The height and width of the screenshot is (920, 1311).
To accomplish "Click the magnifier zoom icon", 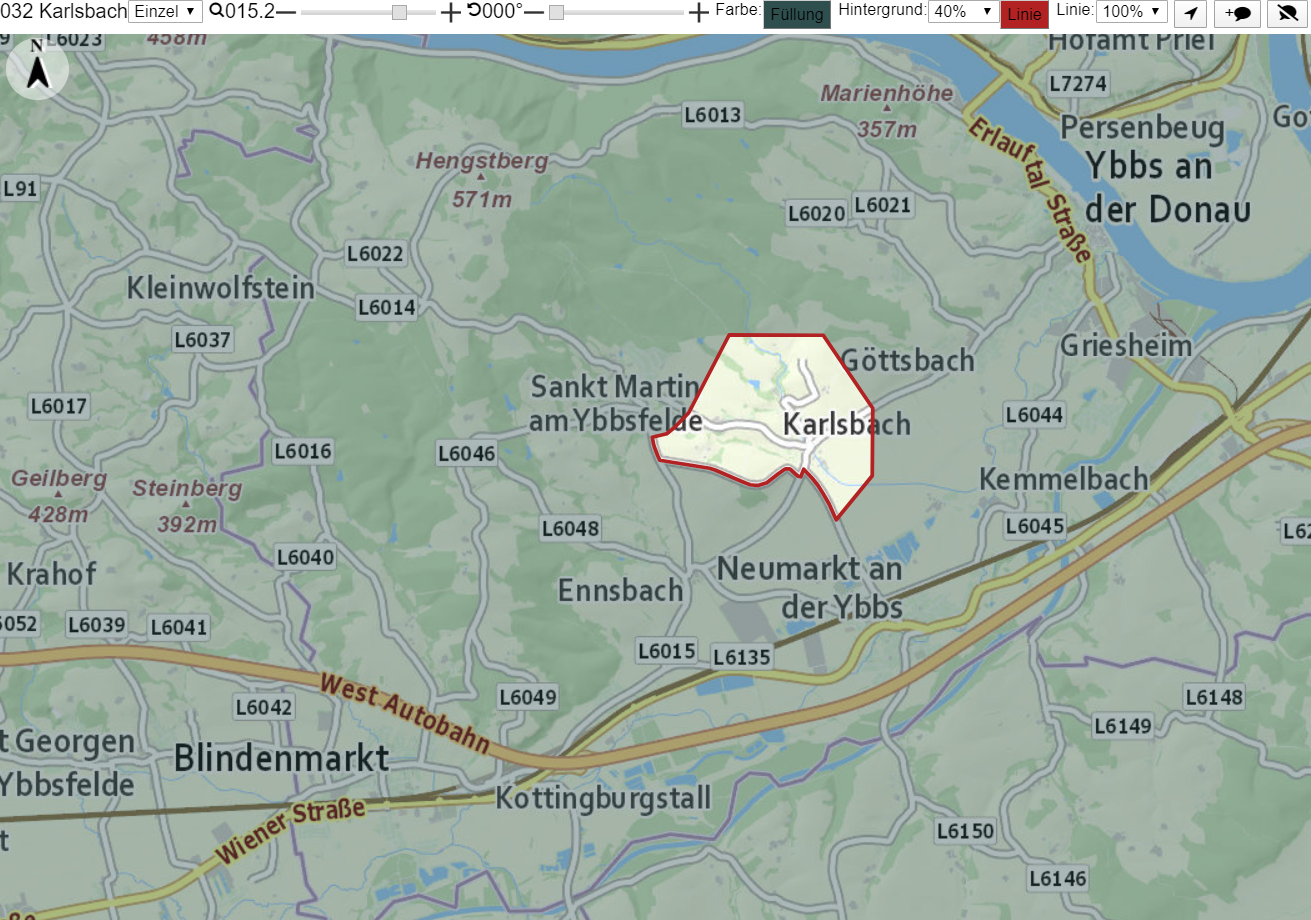I will (216, 11).
